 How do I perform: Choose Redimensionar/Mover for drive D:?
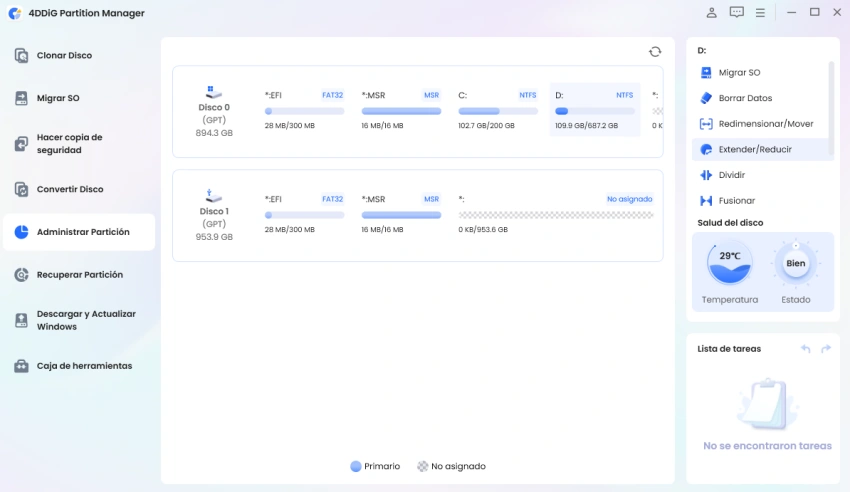tap(762, 124)
